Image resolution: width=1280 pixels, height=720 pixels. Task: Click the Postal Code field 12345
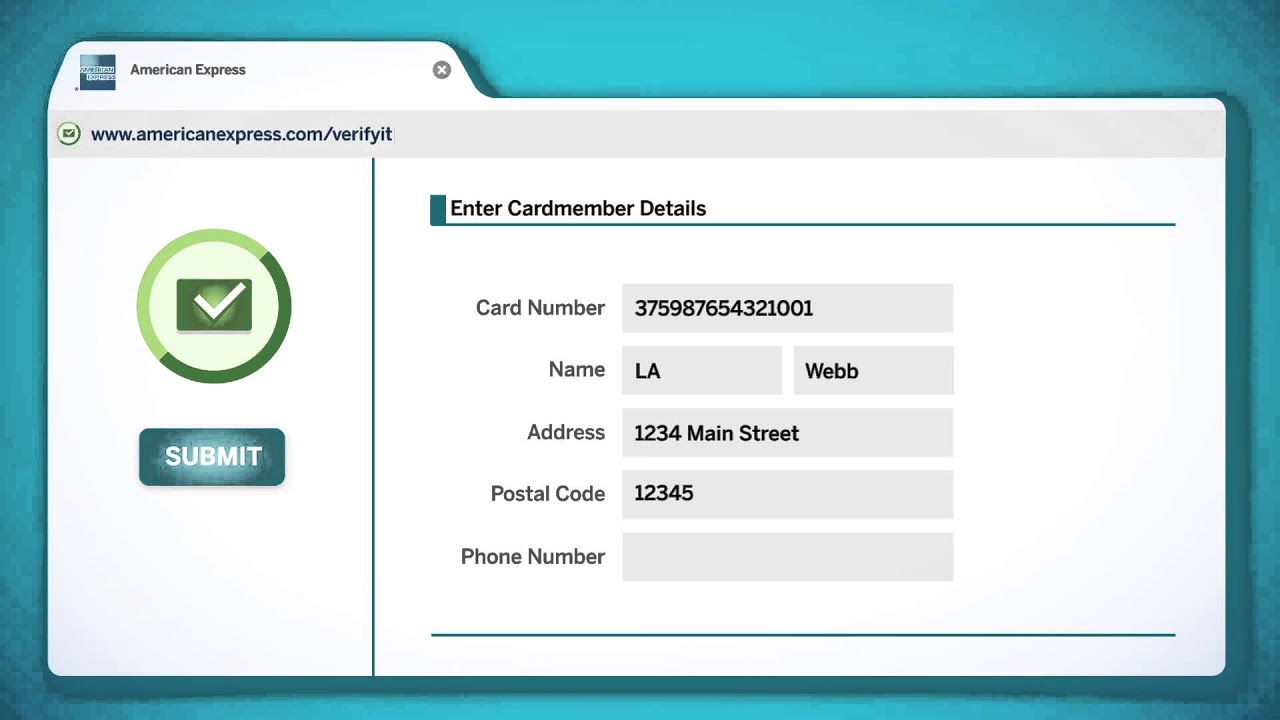(x=788, y=494)
